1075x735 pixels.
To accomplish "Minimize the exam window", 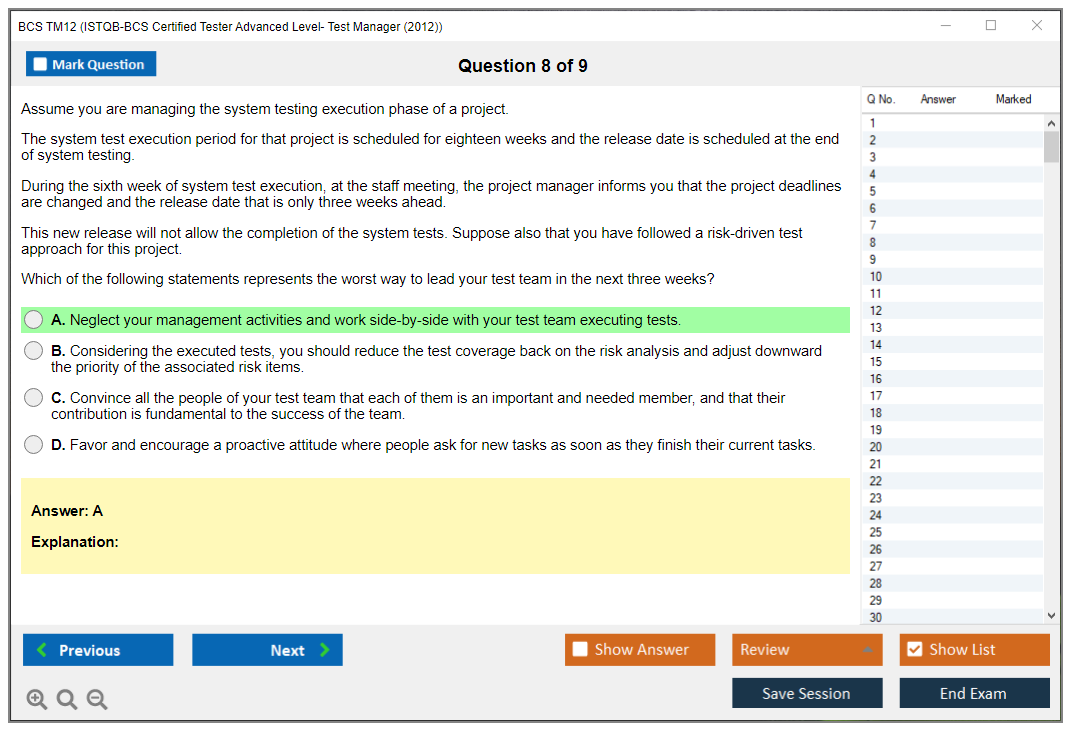I will [945, 26].
